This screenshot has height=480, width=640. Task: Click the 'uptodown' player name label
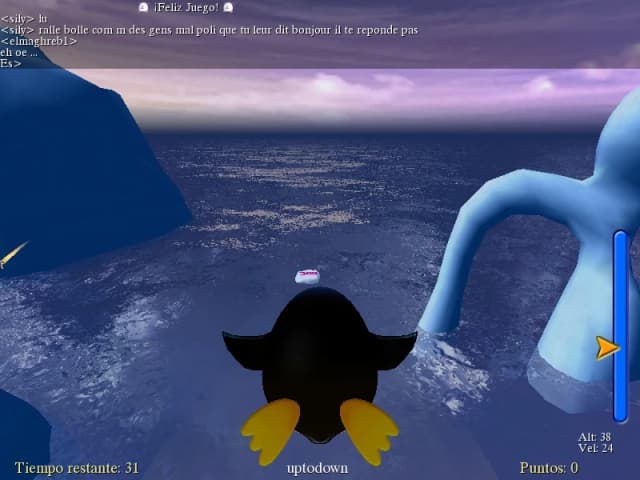point(318,468)
